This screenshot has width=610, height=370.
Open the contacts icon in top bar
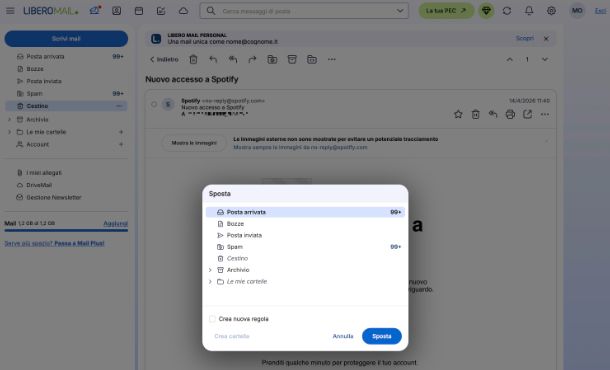pyautogui.click(x=116, y=11)
